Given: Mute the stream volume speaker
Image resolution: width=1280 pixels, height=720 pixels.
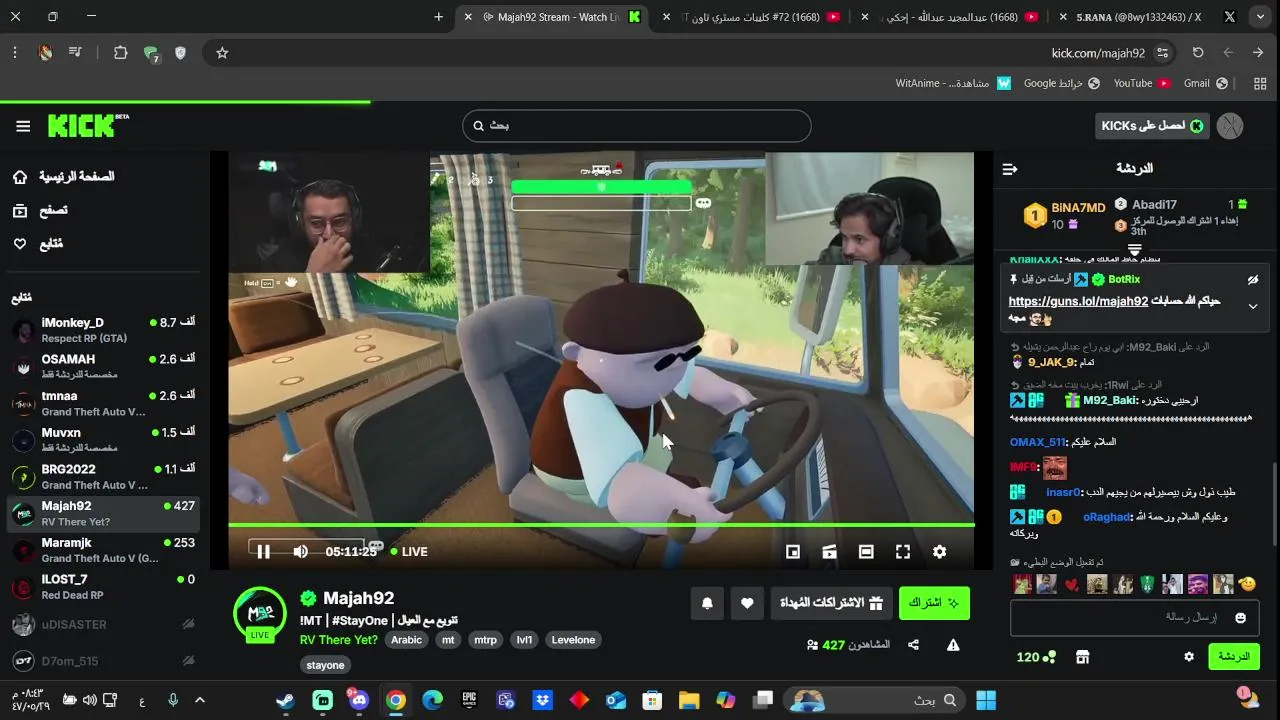Looking at the screenshot, I should (x=300, y=551).
